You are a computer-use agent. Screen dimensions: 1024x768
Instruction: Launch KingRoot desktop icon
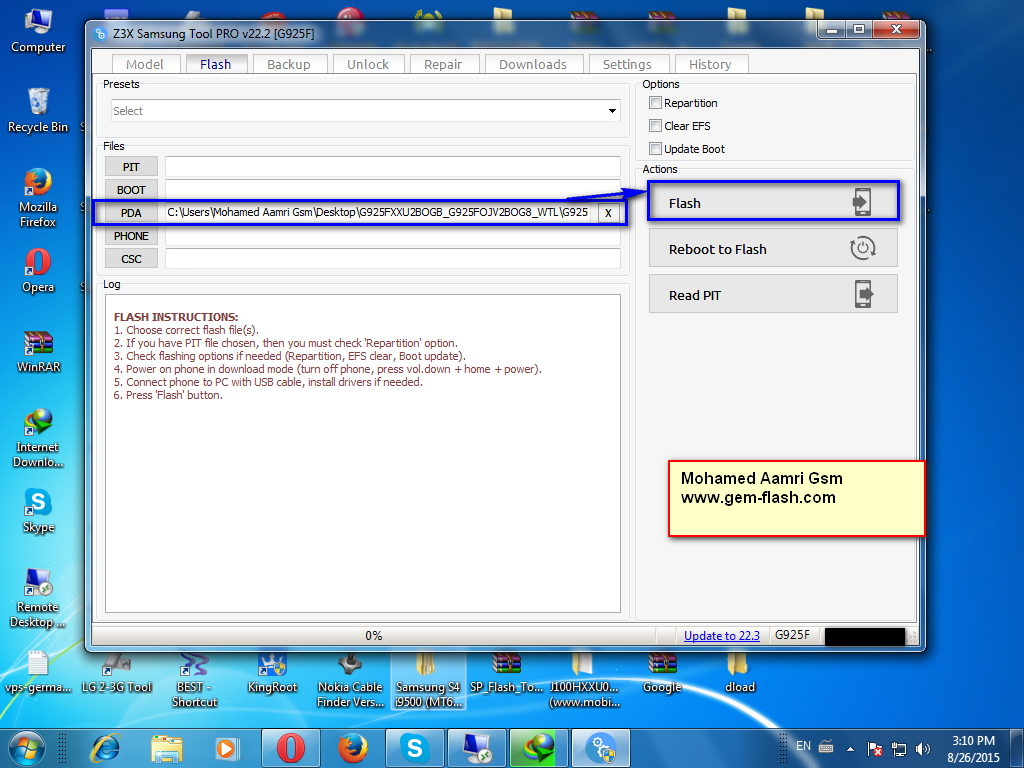pos(272,673)
